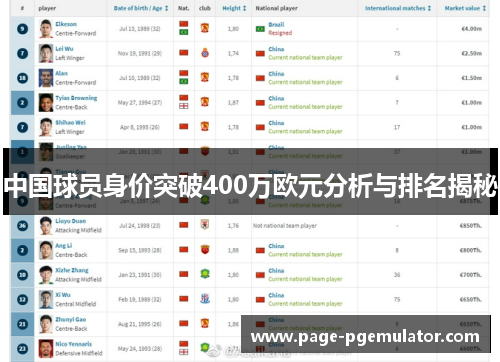Sort by Market value column

(465, 8)
